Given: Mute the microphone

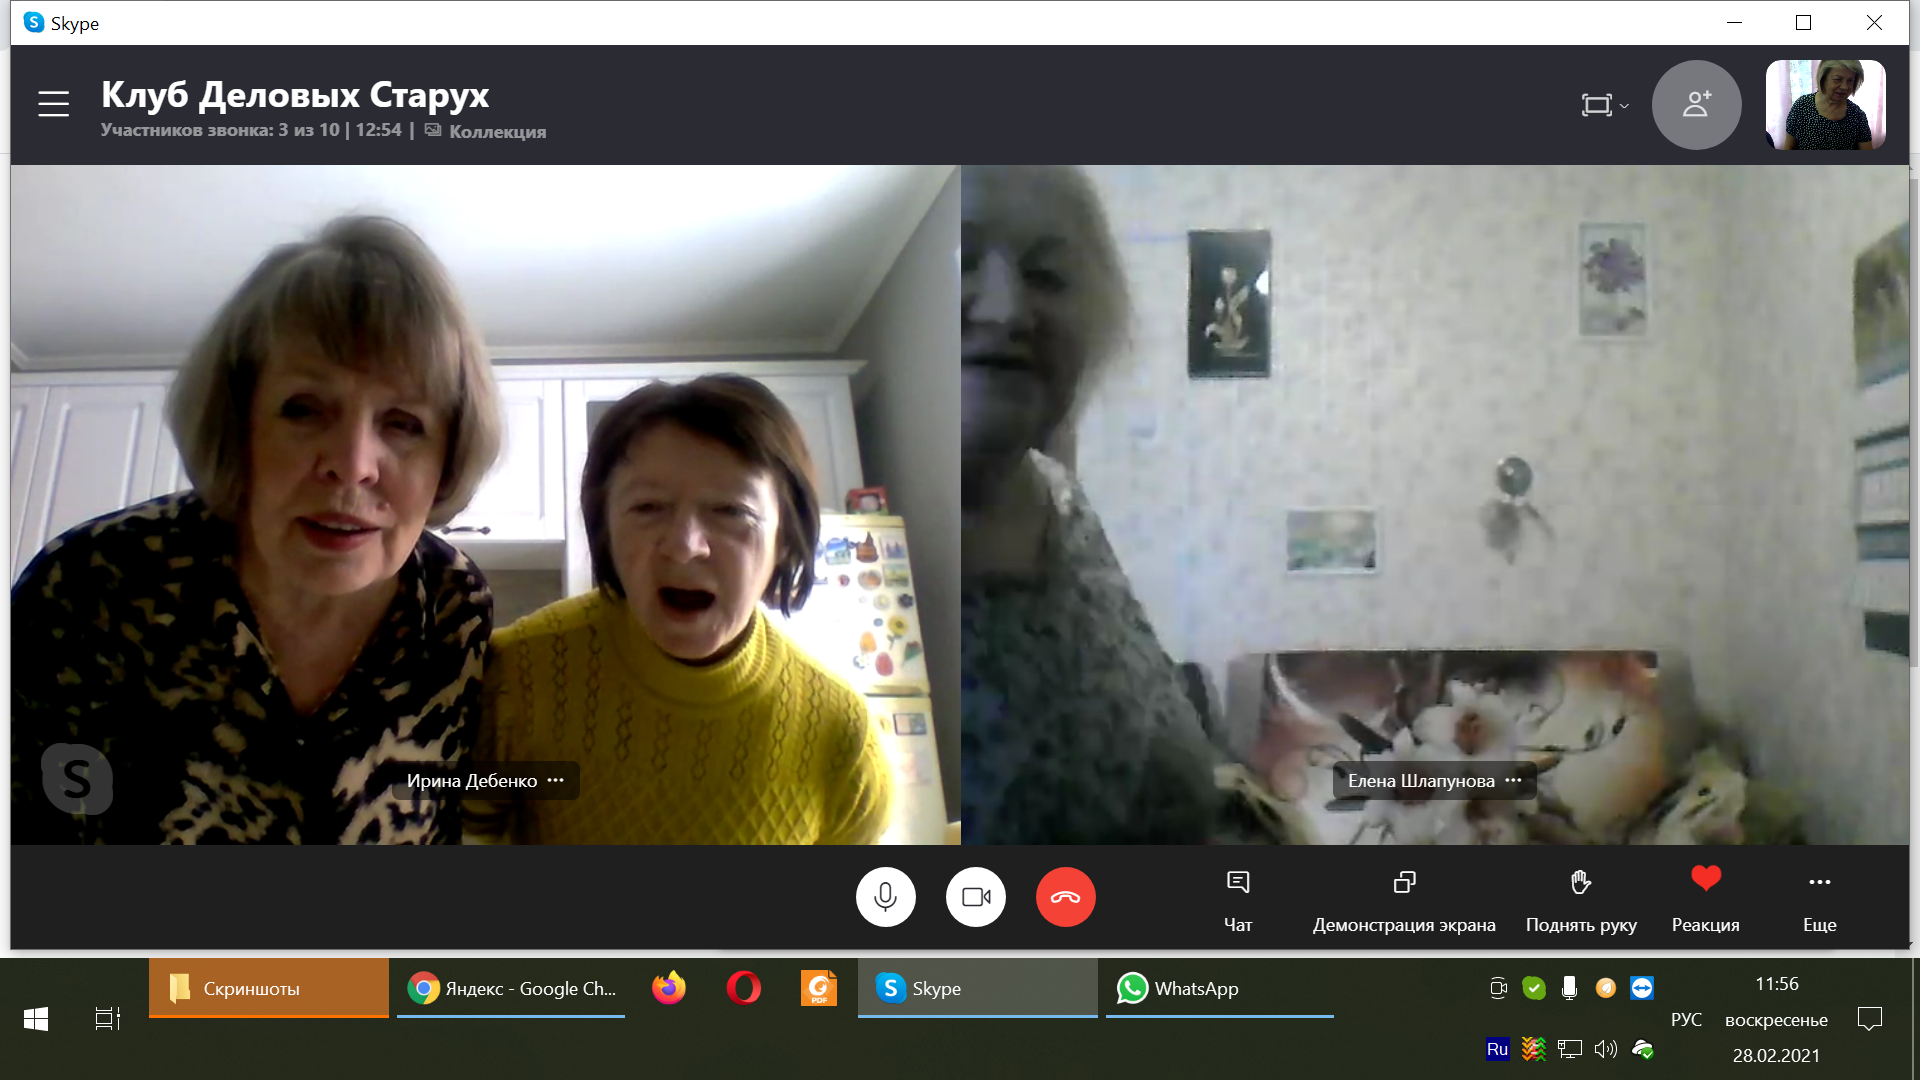Looking at the screenshot, I should [885, 897].
